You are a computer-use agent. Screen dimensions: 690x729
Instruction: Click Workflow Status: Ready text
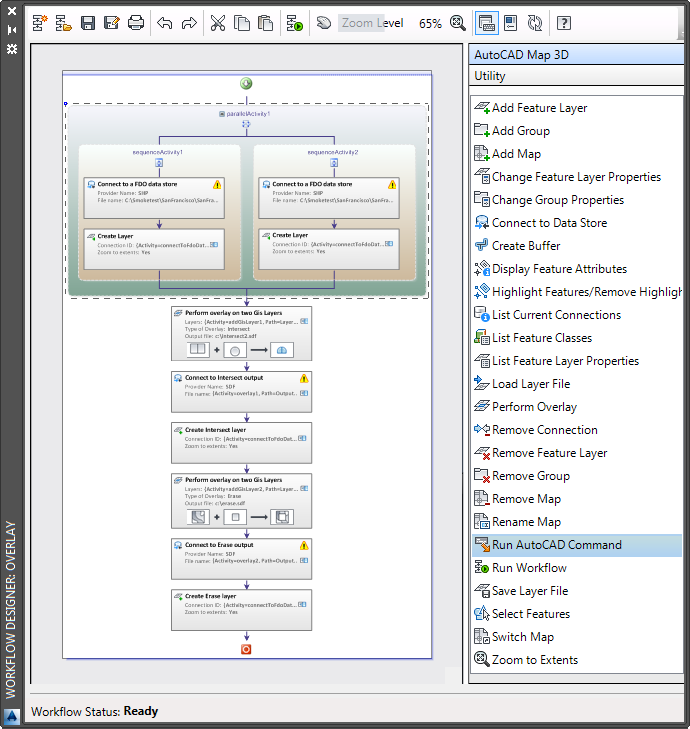[94, 711]
